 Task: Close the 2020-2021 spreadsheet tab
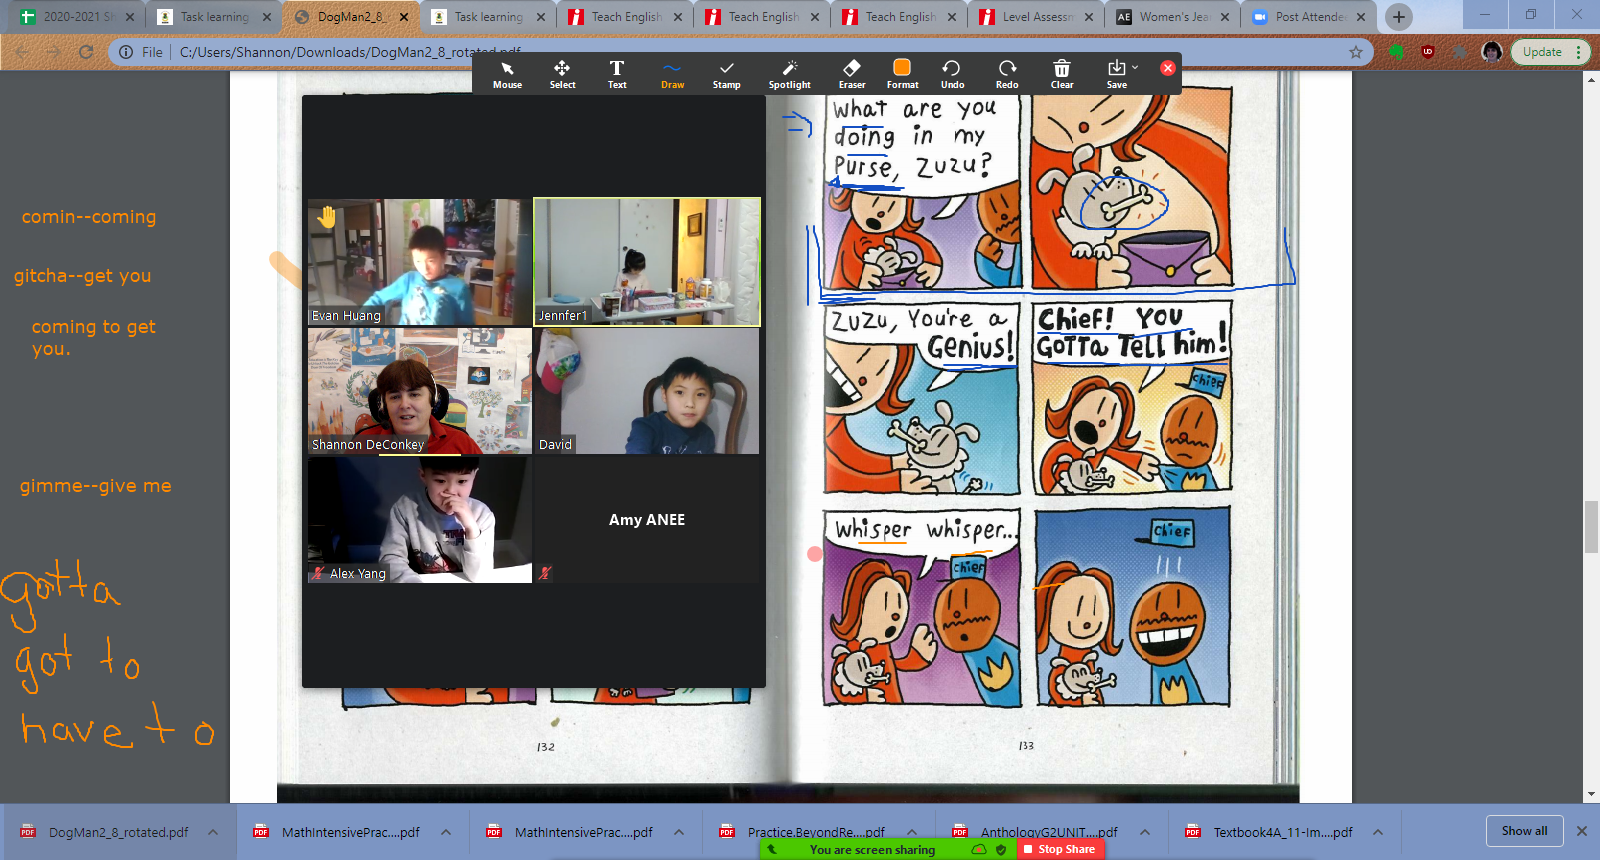pos(131,17)
